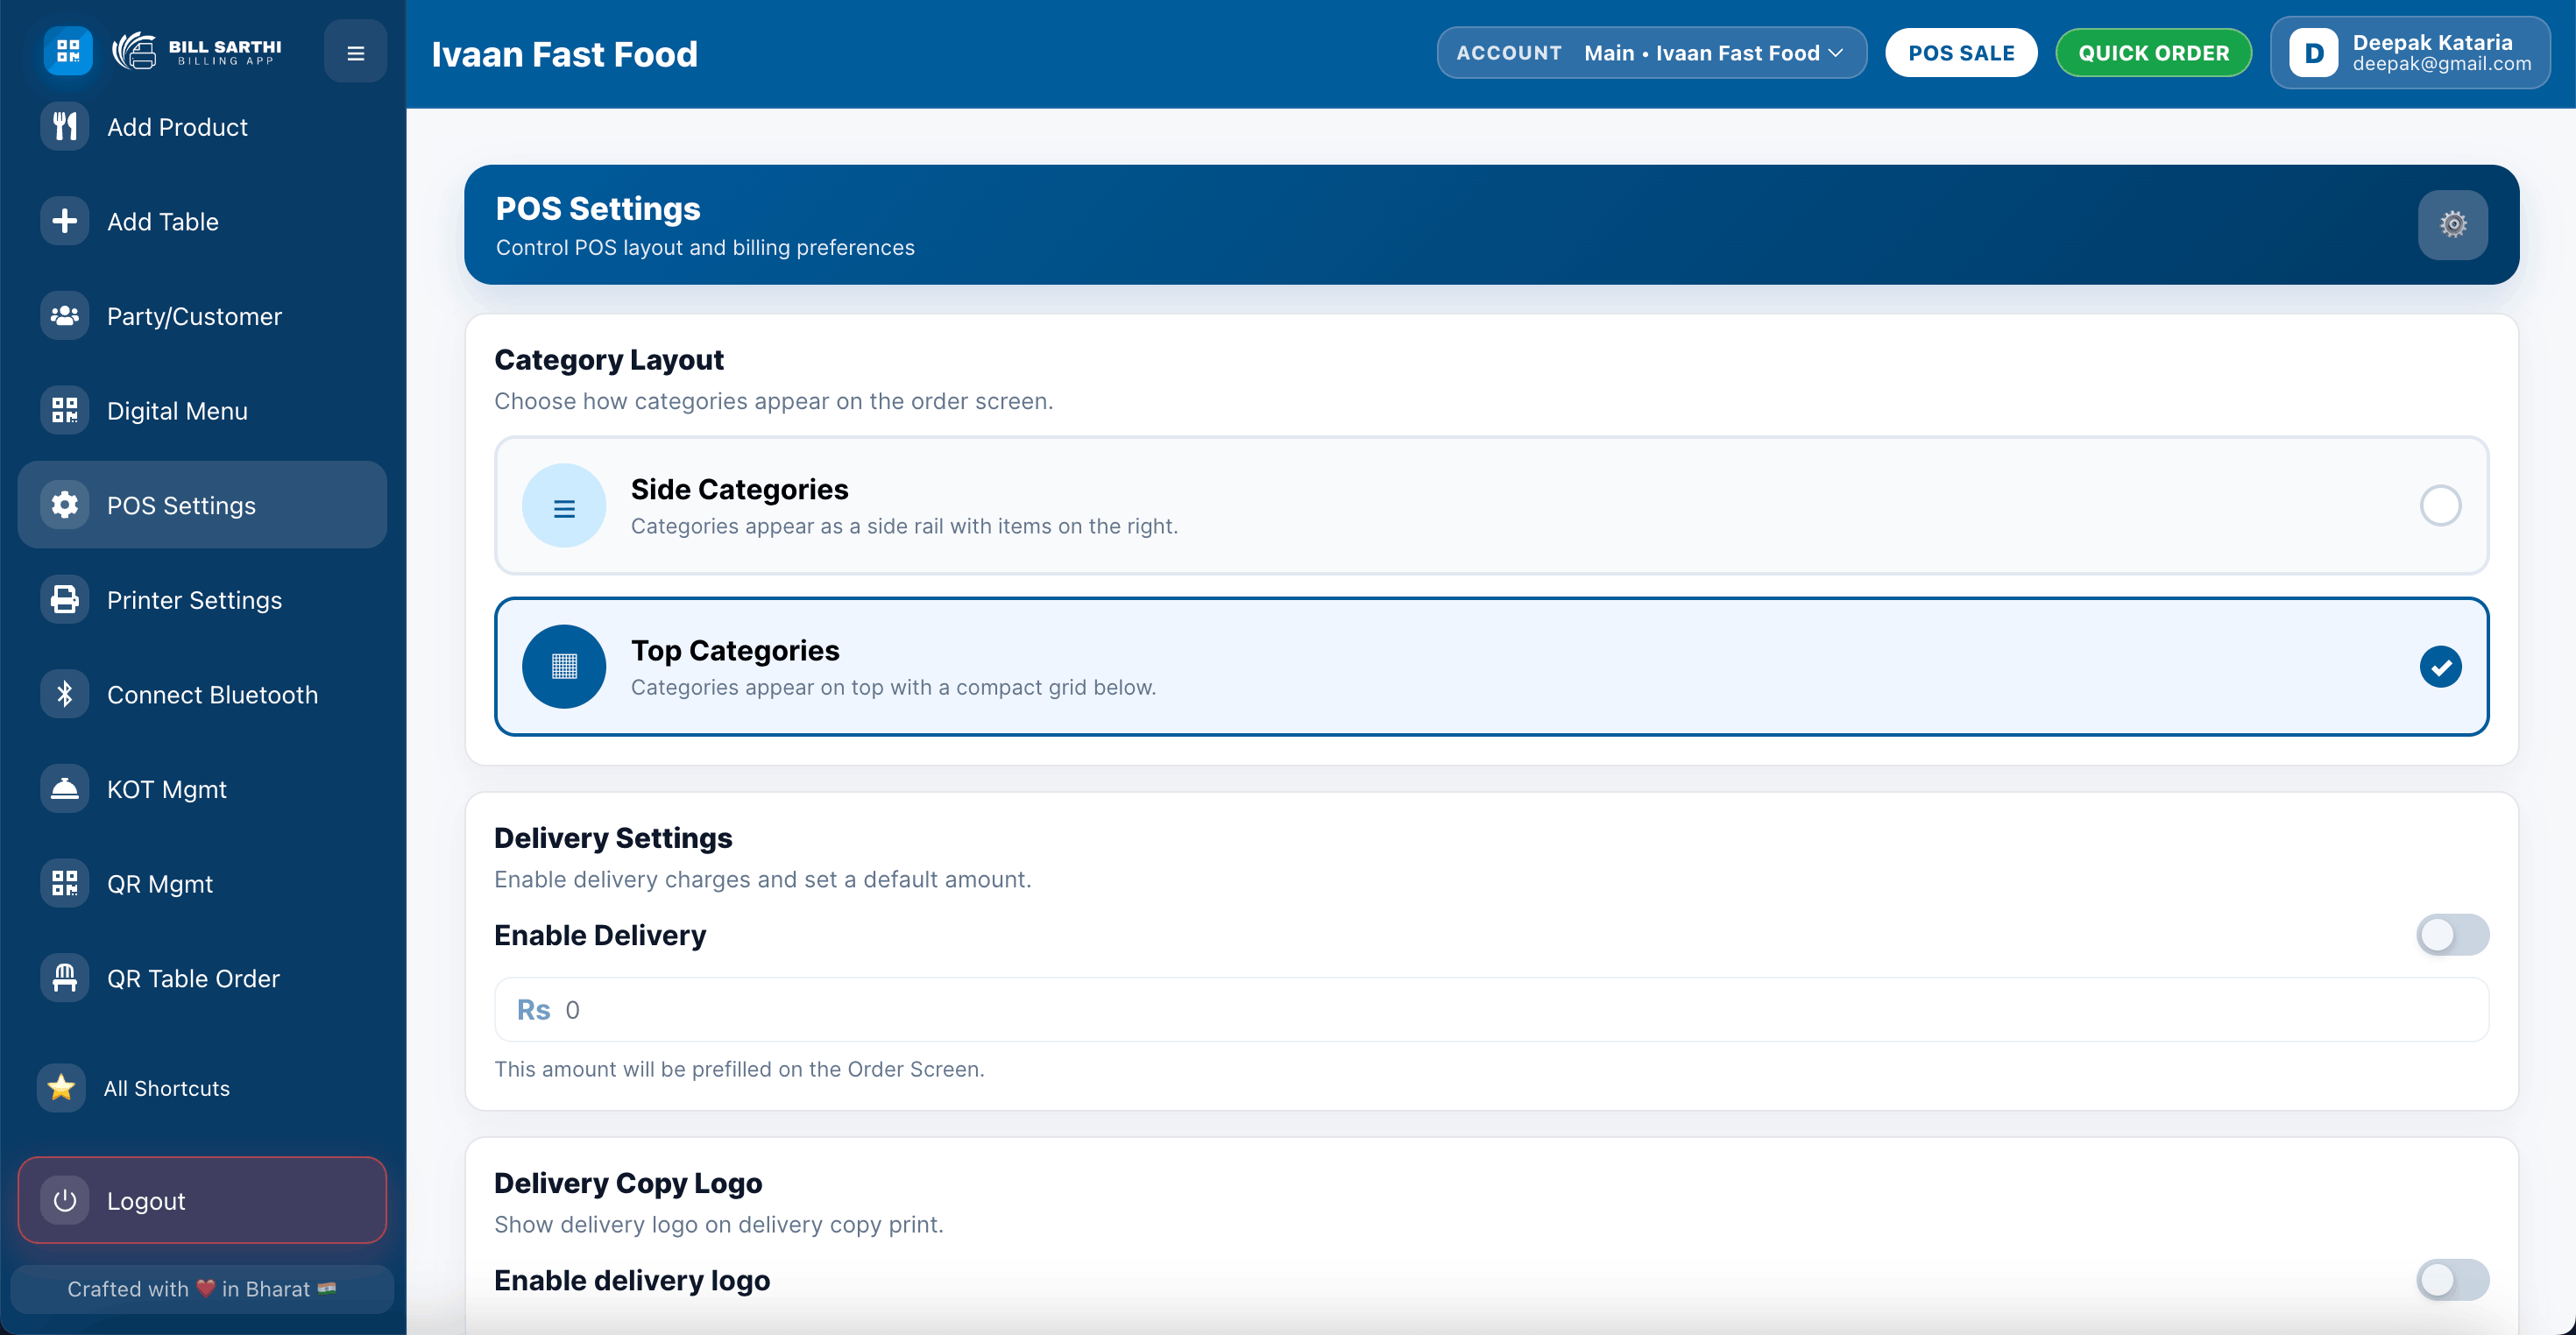Click the QR Table Order chair icon
2576x1335 pixels.
coord(65,978)
